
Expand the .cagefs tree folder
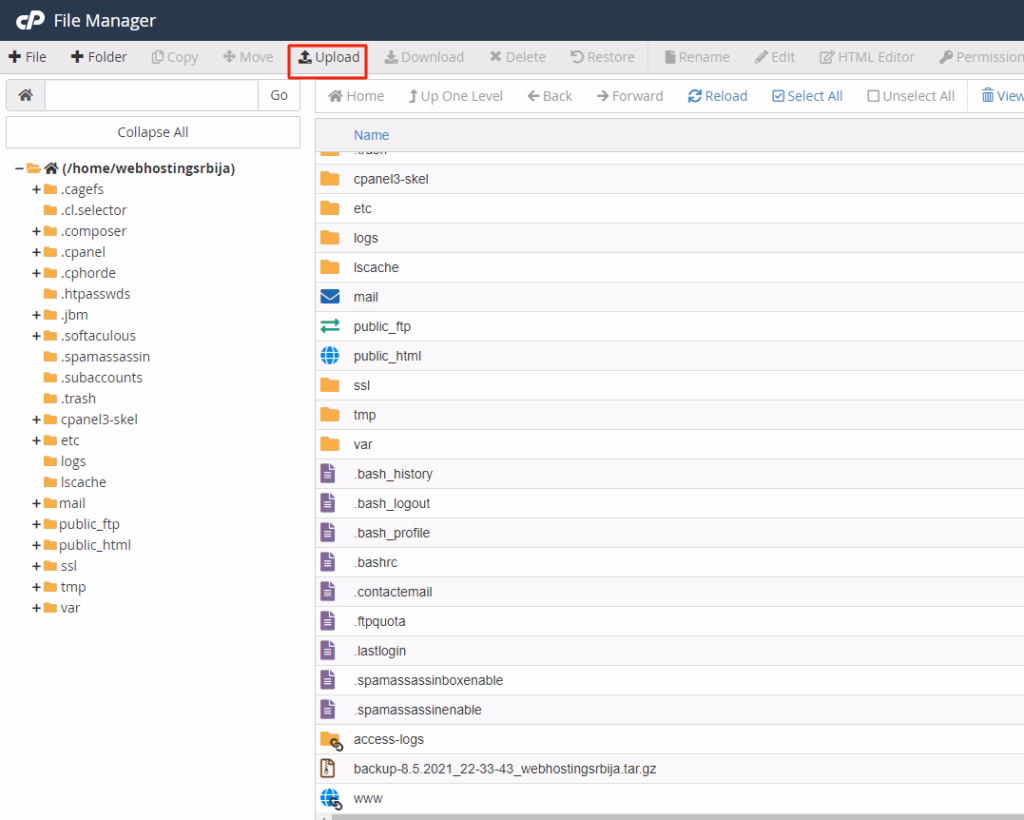tap(37, 189)
